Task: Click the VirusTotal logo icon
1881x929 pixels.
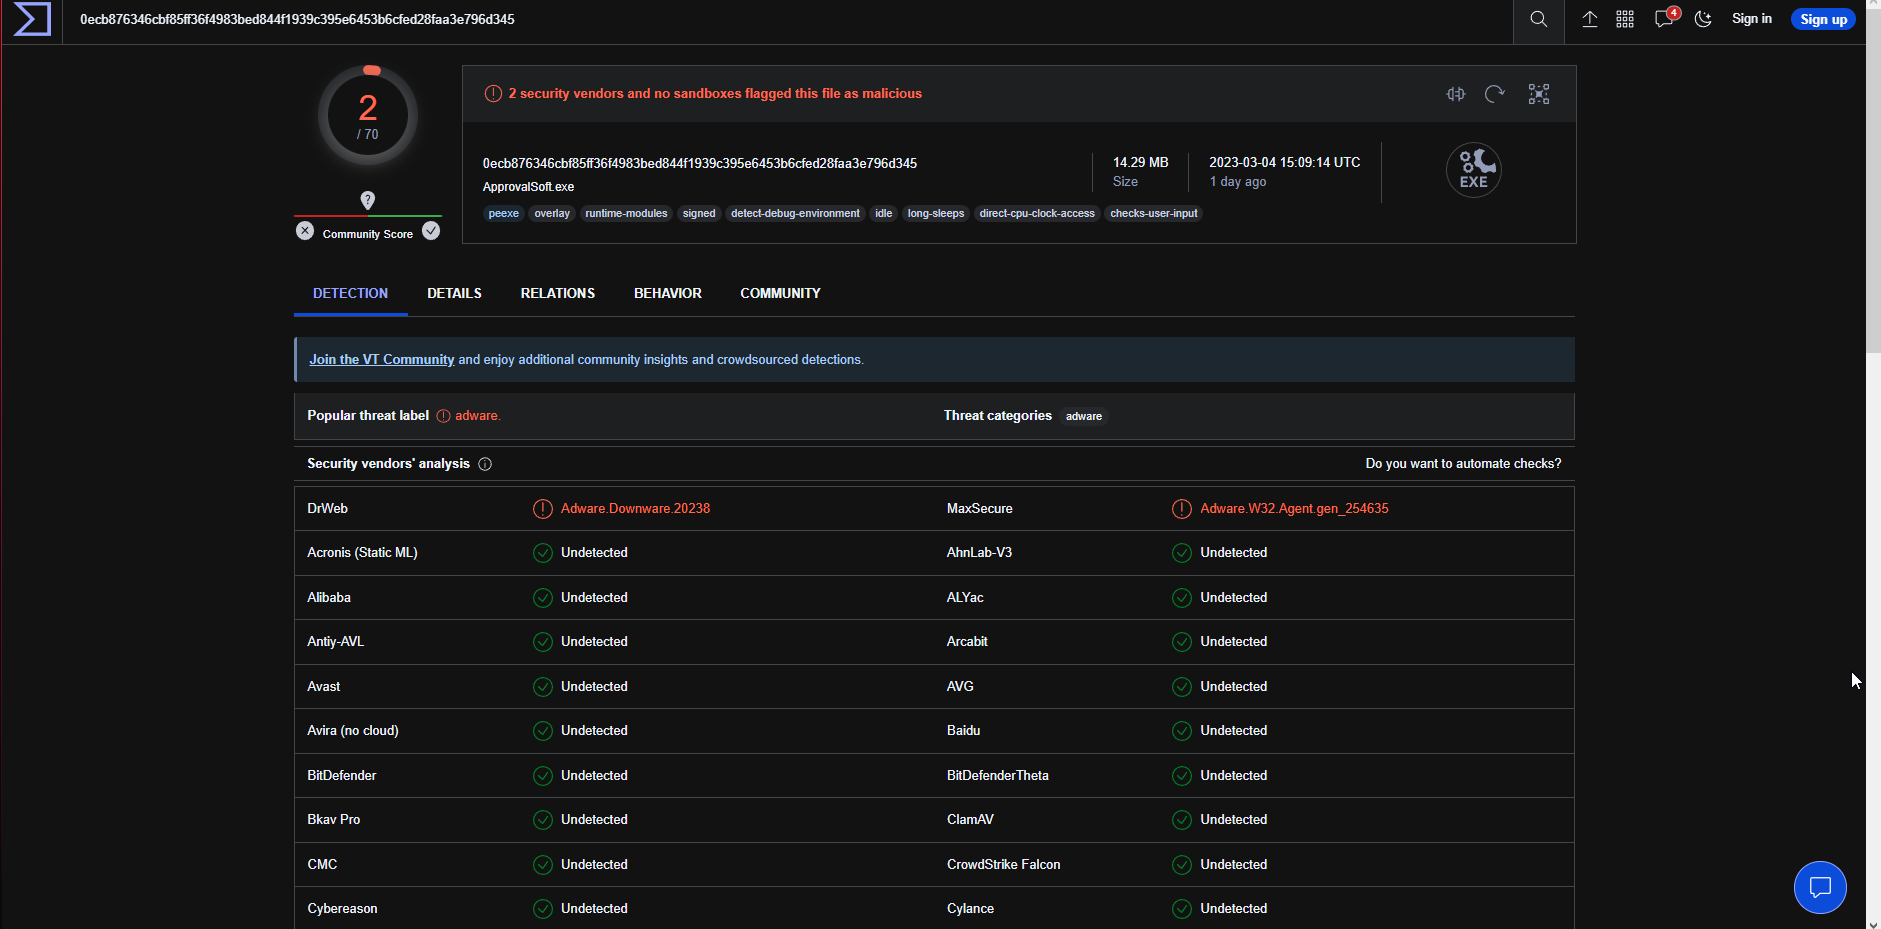Action: pos(32,20)
